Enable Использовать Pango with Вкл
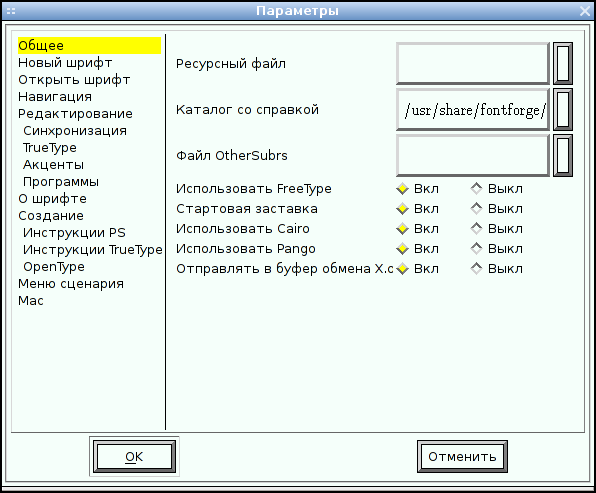 pyautogui.click(x=417, y=249)
